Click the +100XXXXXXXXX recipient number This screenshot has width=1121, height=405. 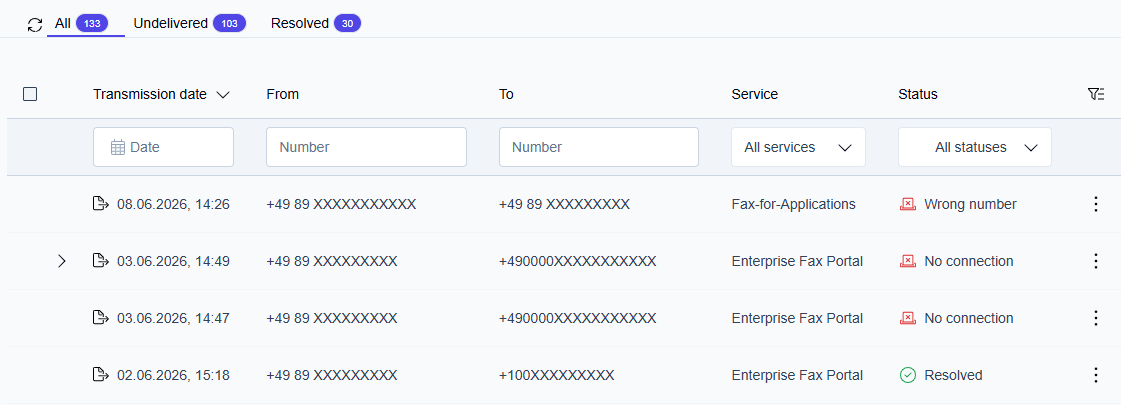click(x=557, y=375)
